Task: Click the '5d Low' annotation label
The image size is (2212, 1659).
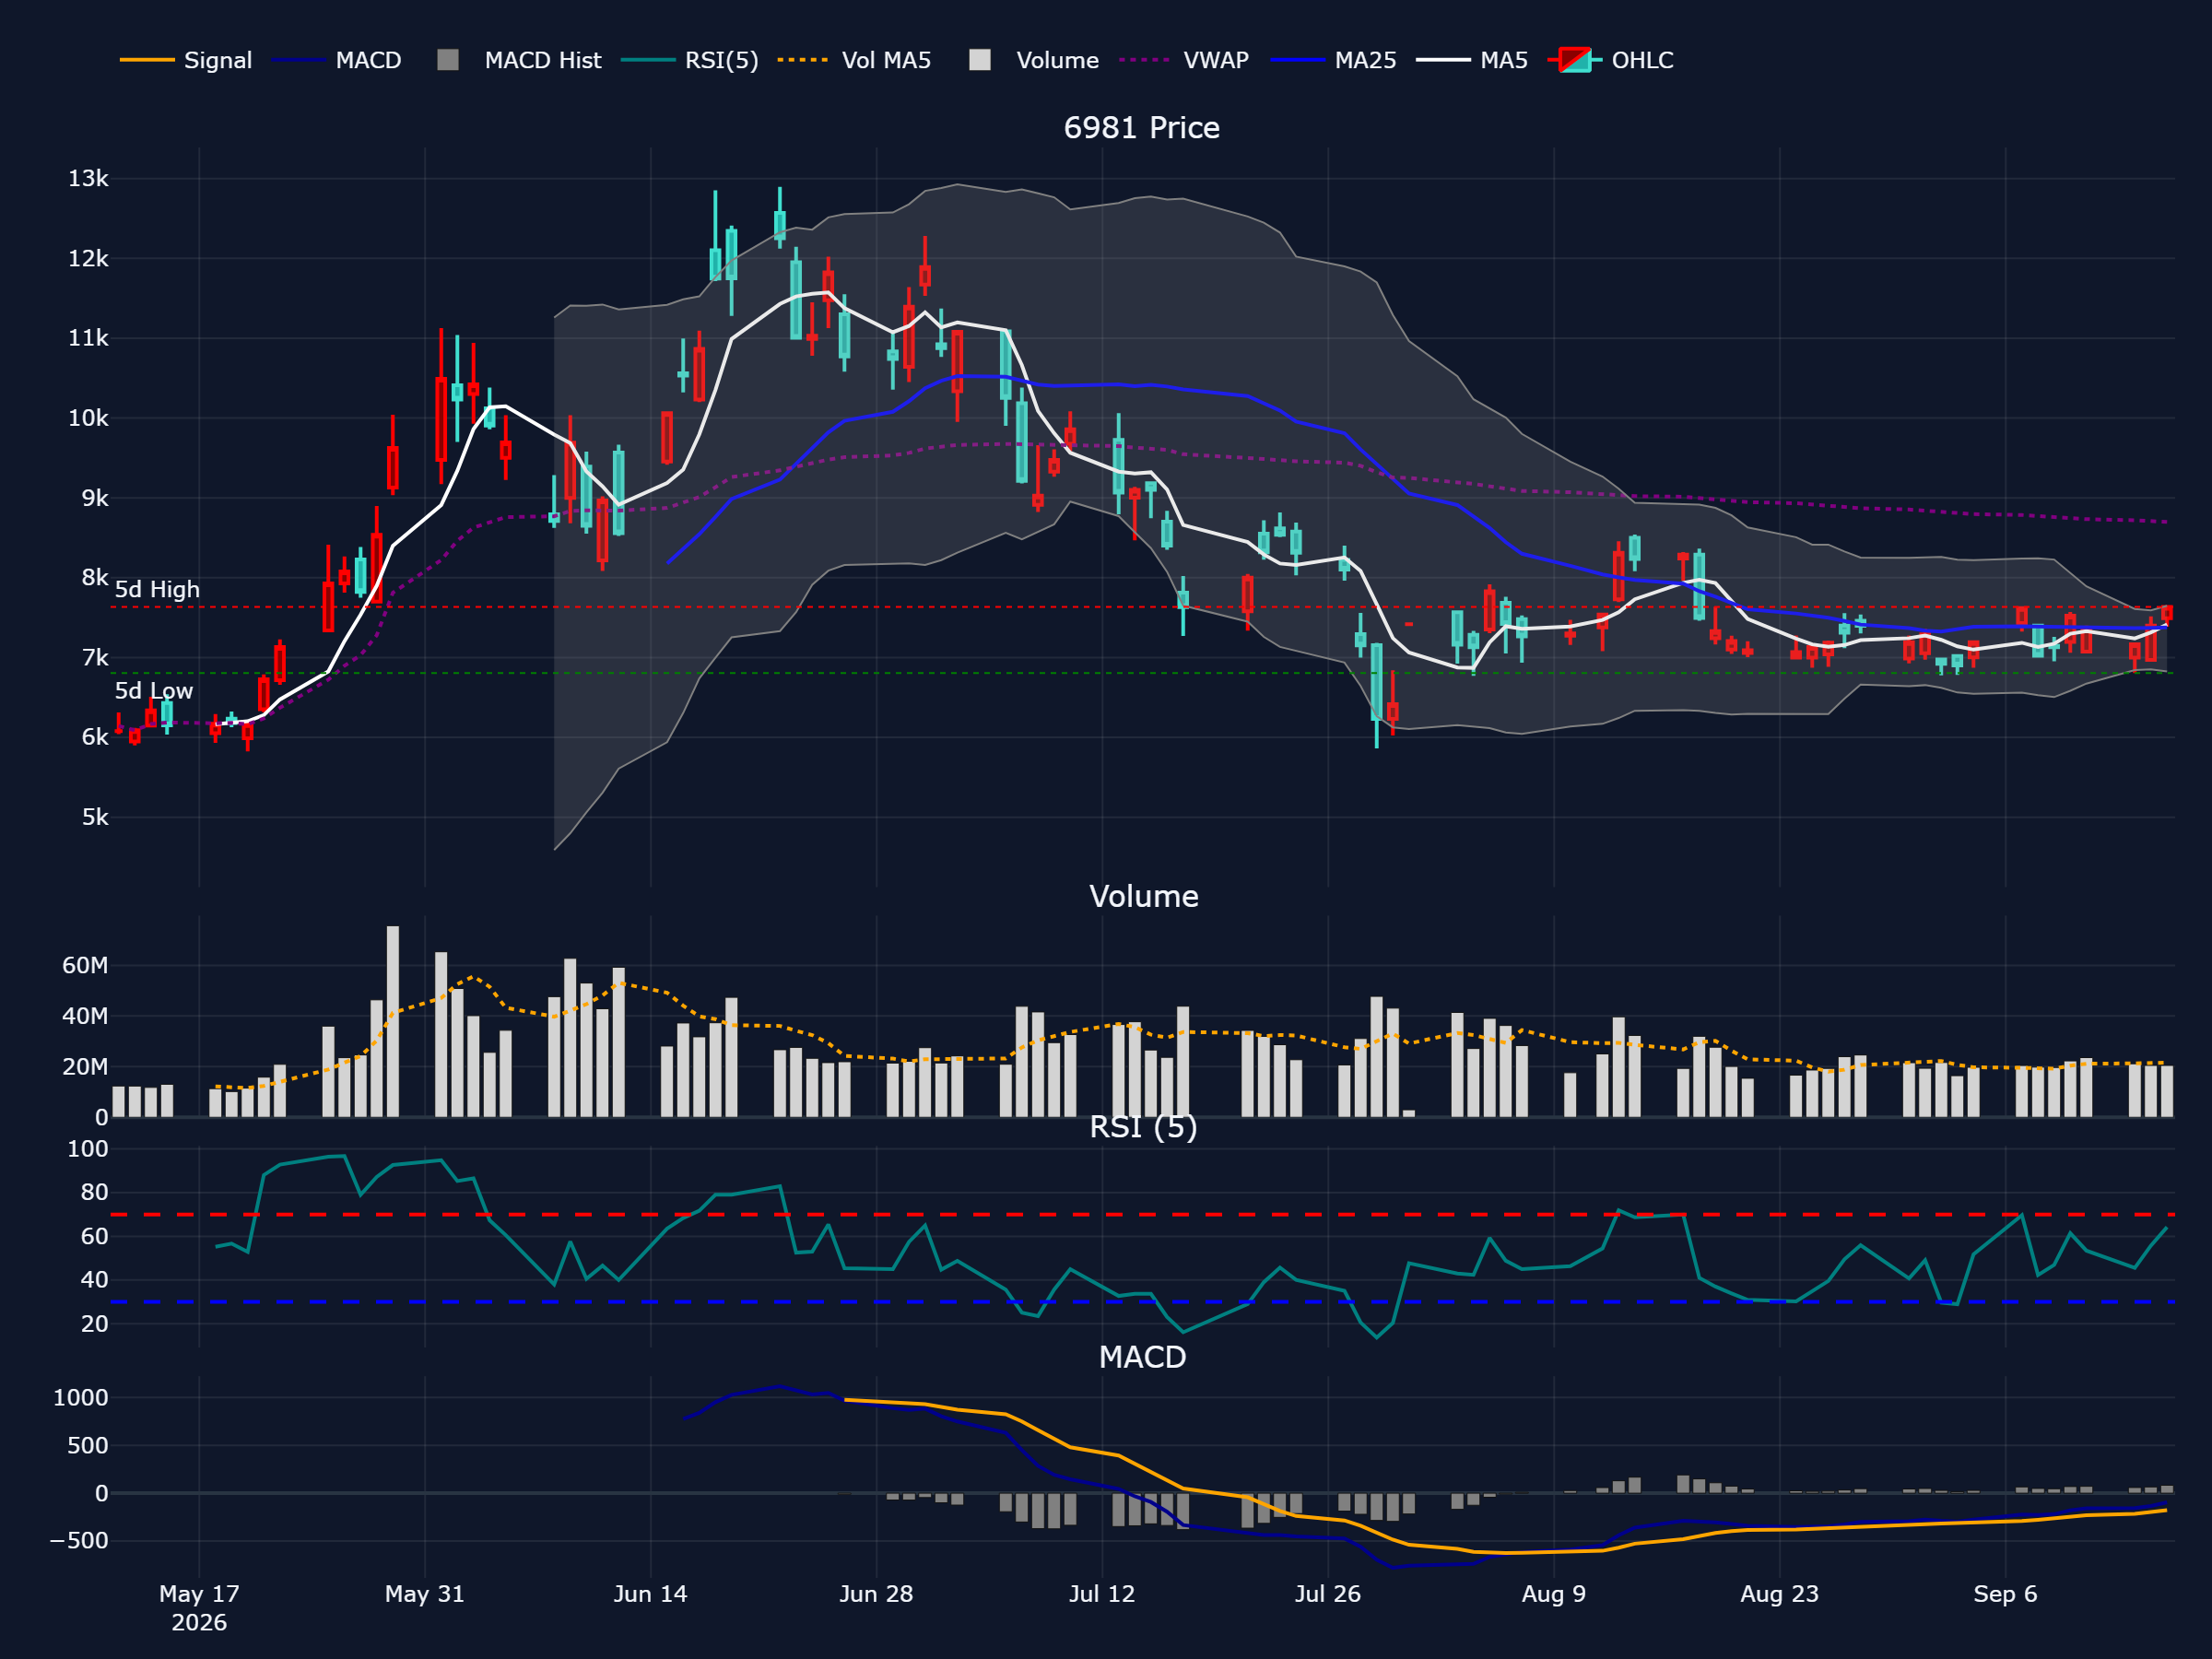Action: click(154, 691)
